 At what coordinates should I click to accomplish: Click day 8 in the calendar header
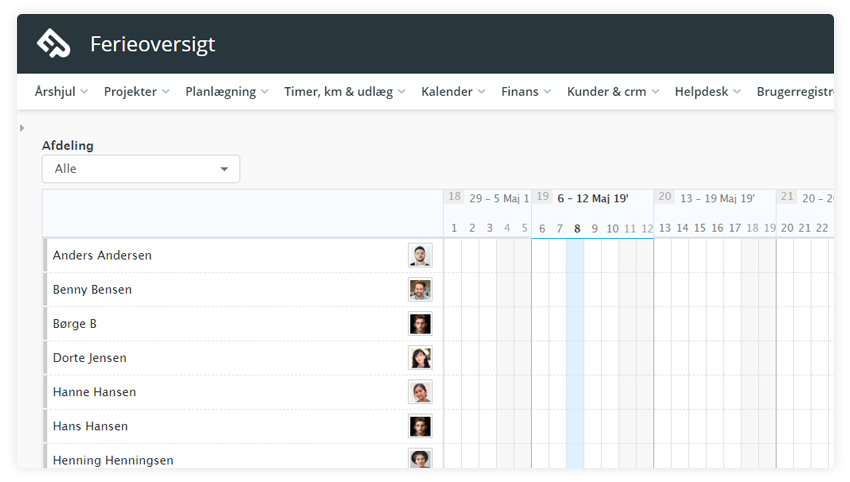(x=577, y=229)
